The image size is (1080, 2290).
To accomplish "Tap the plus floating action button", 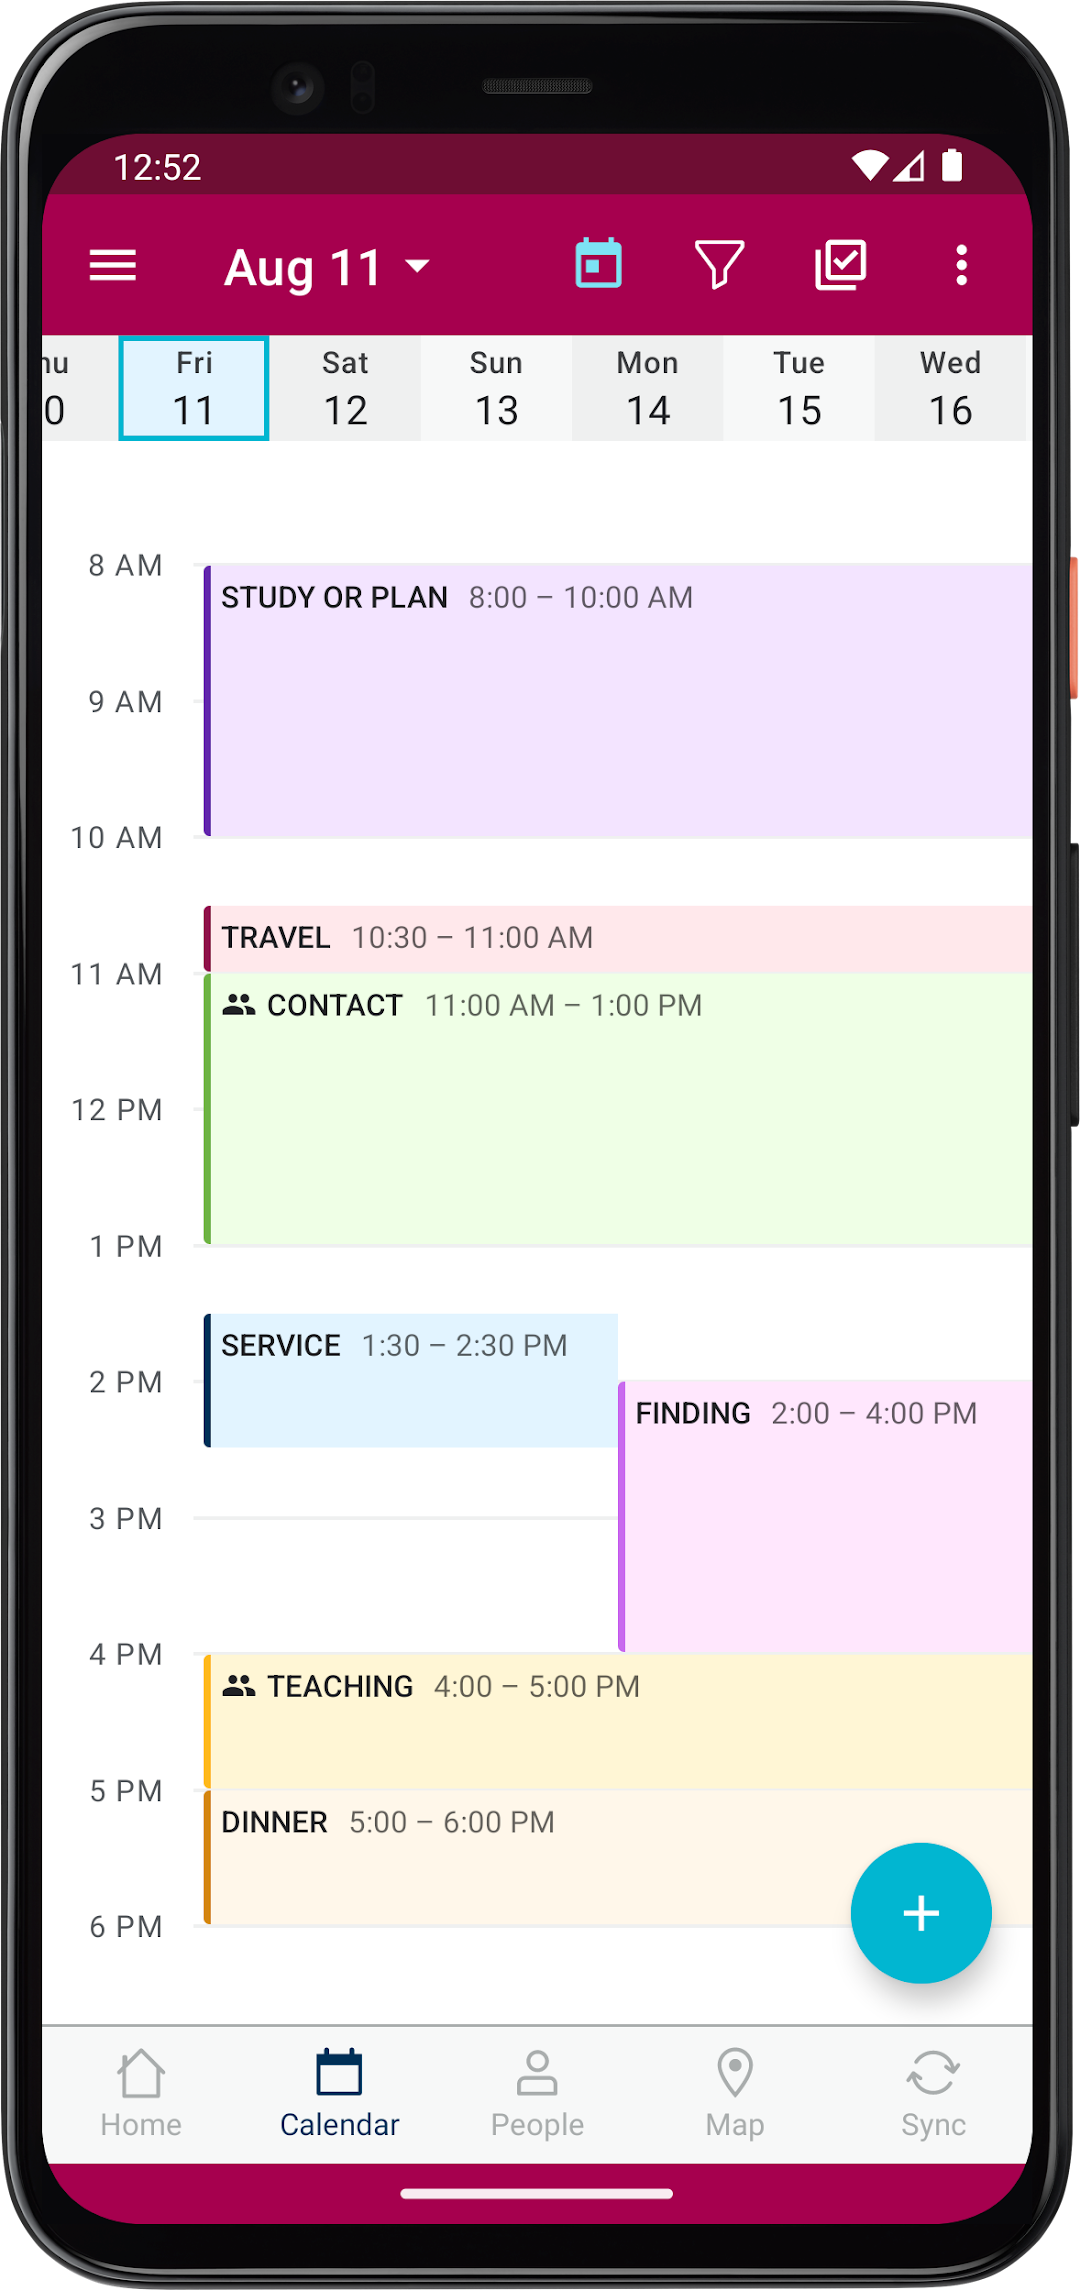I will click(921, 1913).
